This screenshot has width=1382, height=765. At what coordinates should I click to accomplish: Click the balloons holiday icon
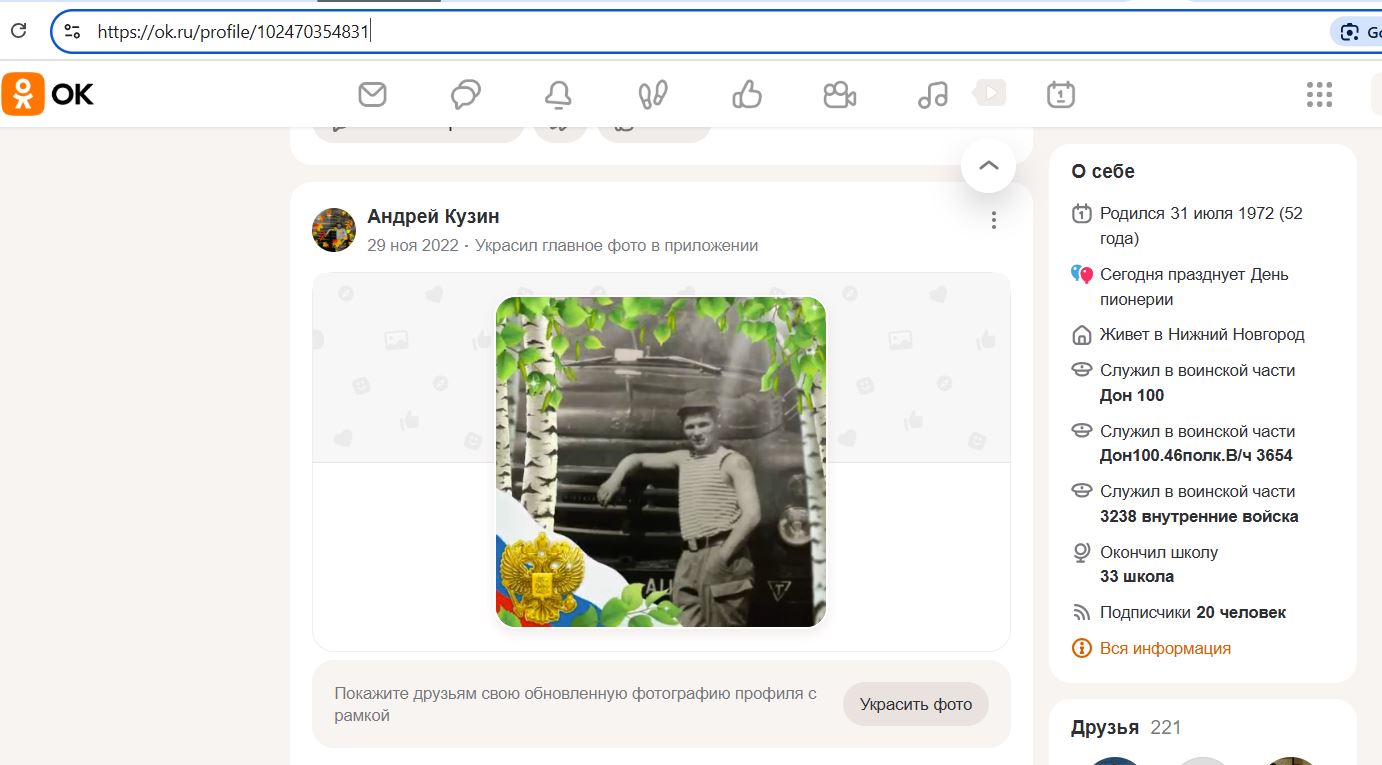tap(1081, 274)
